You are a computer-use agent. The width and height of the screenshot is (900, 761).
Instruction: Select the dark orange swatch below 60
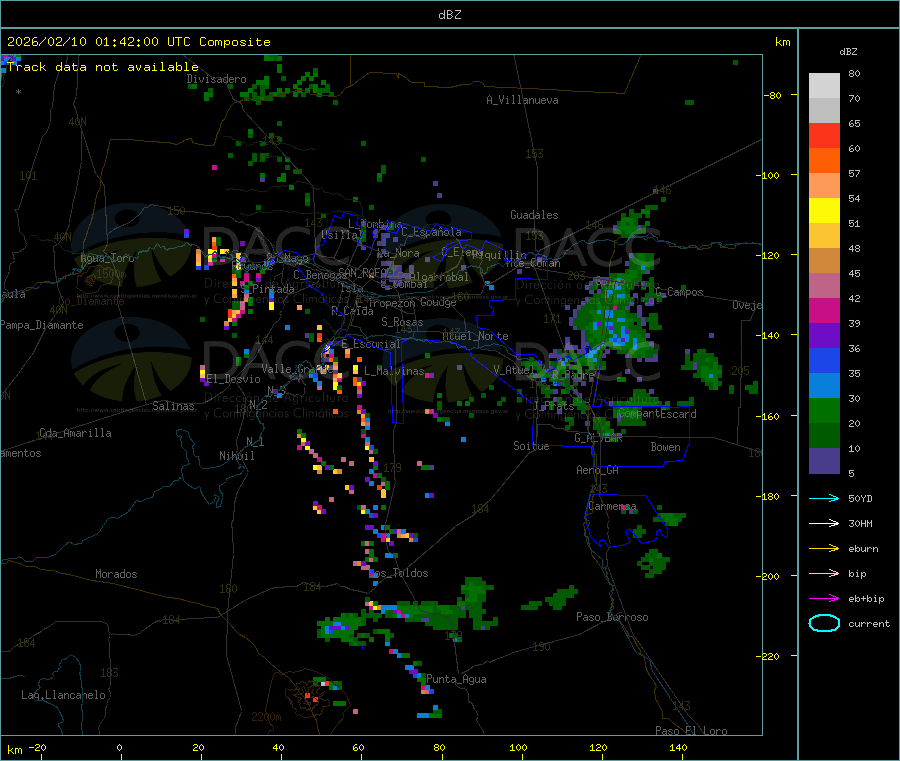pos(824,161)
